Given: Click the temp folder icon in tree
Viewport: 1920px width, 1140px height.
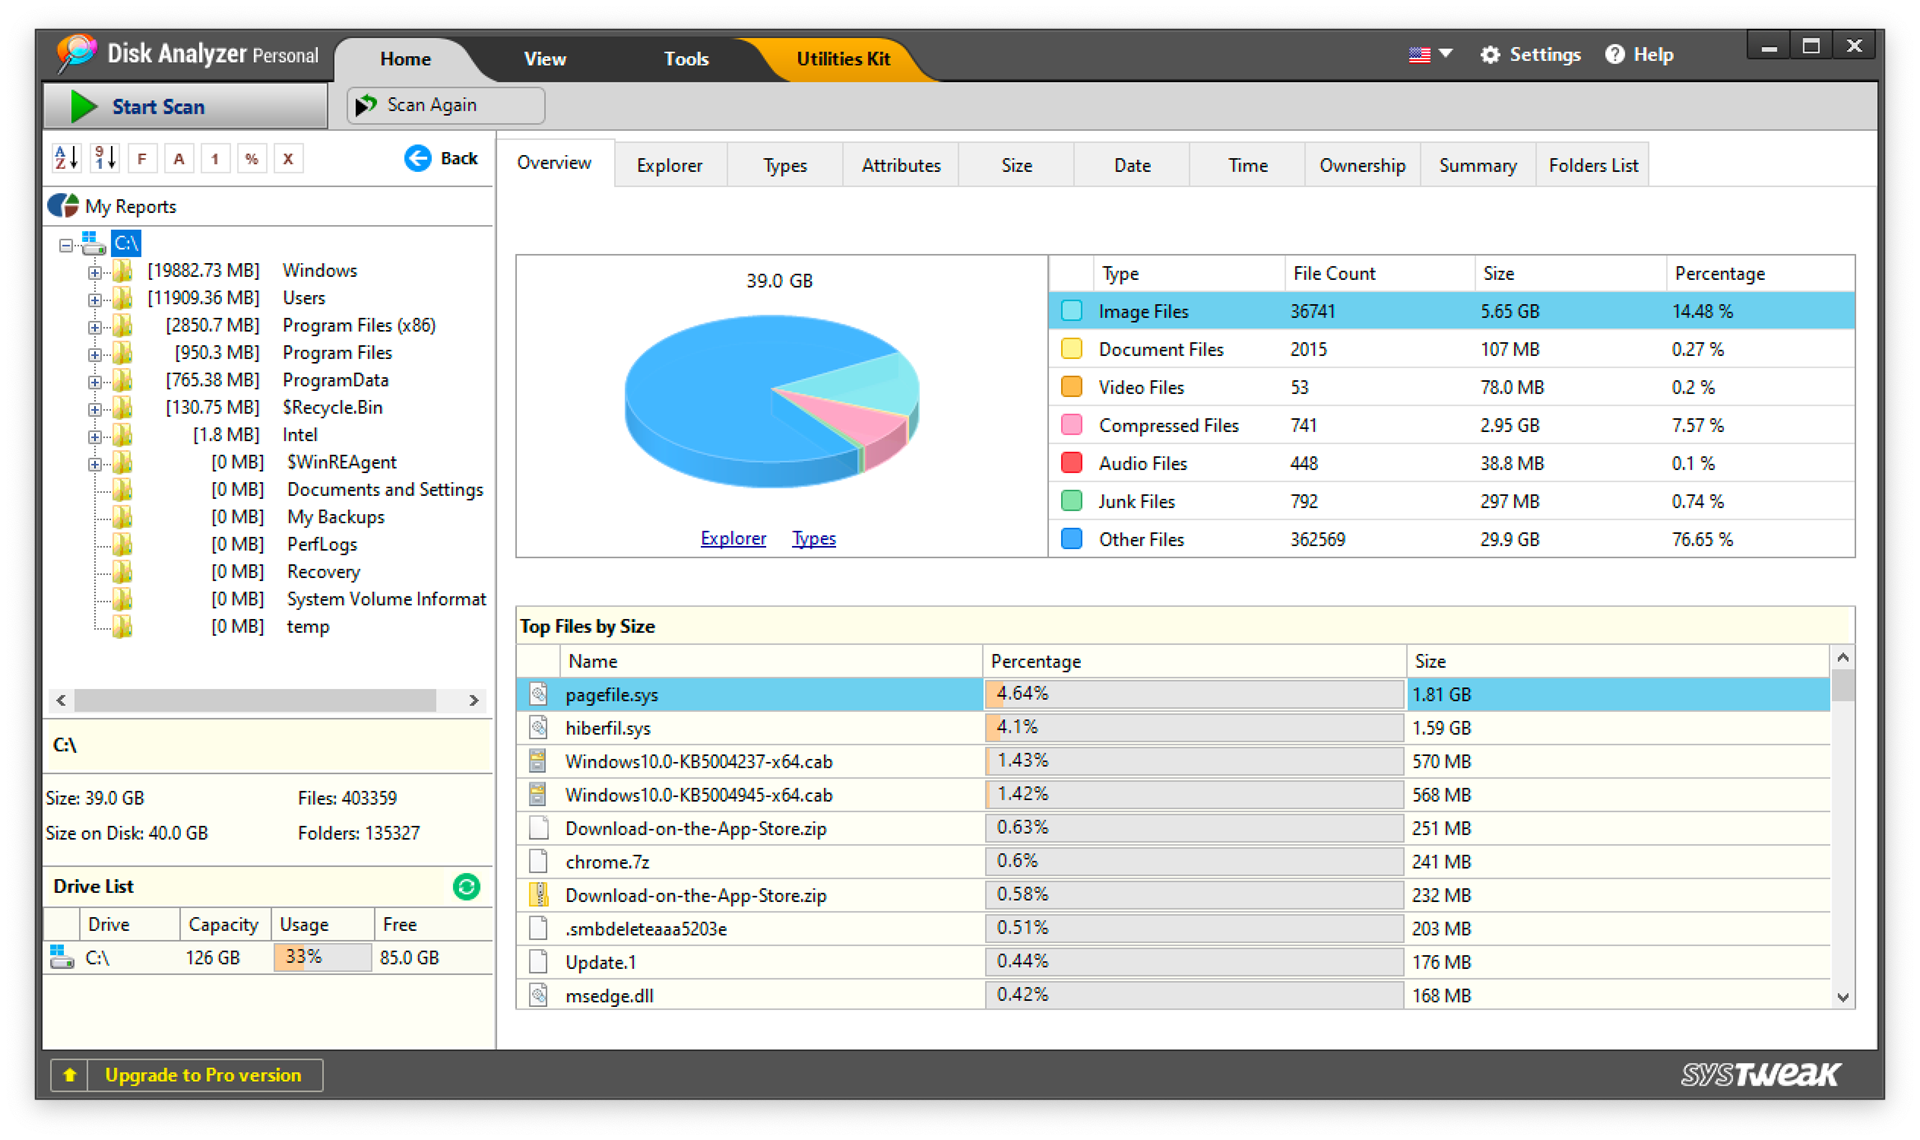Looking at the screenshot, I should coord(122,626).
